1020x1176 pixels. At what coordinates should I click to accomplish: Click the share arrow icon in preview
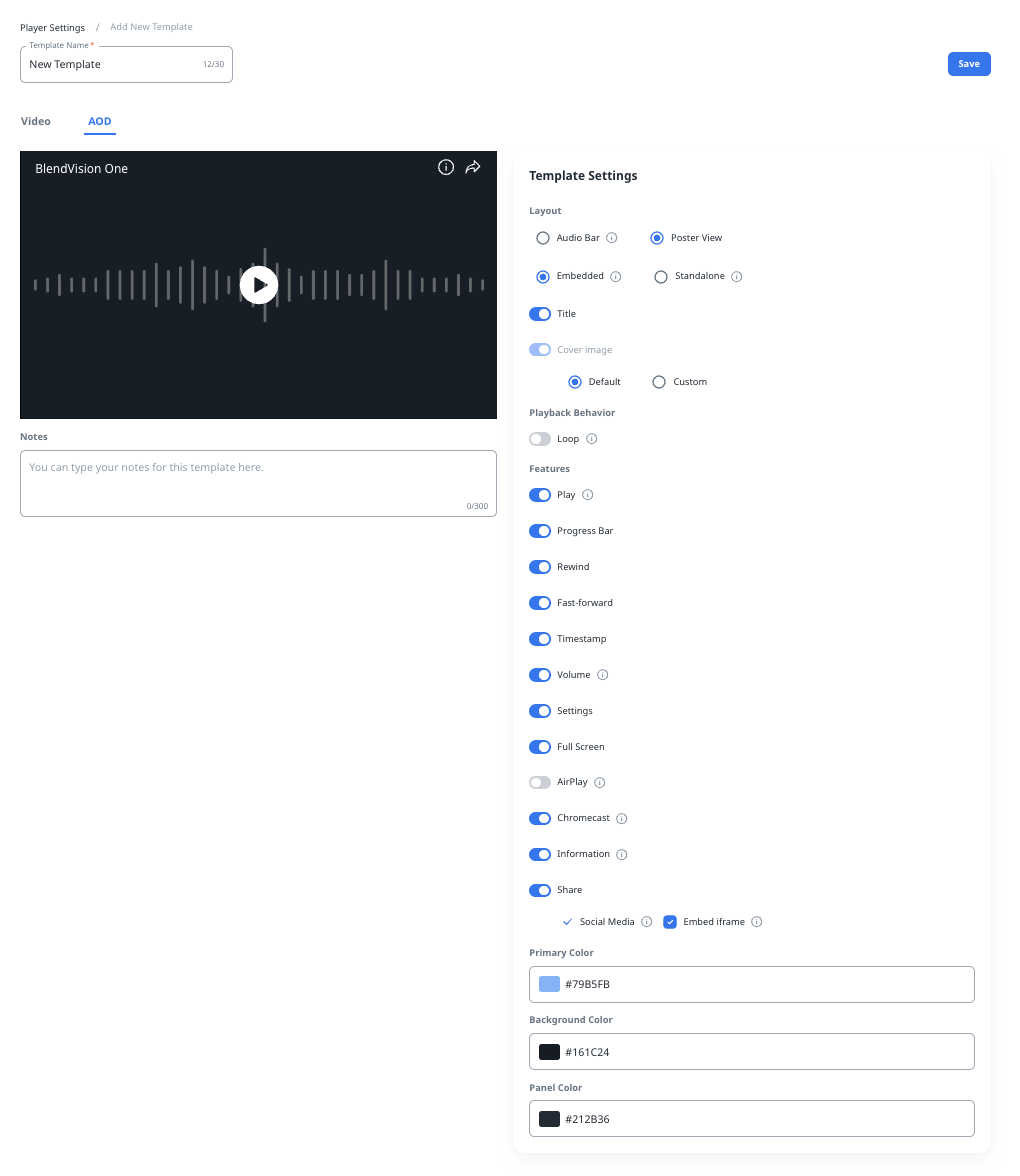473,167
